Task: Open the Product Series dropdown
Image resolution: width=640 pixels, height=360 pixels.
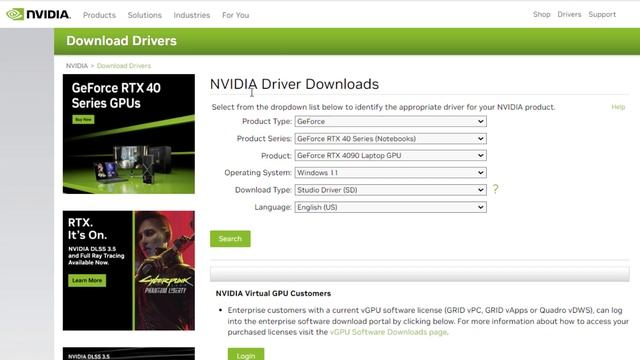Action: click(390, 138)
